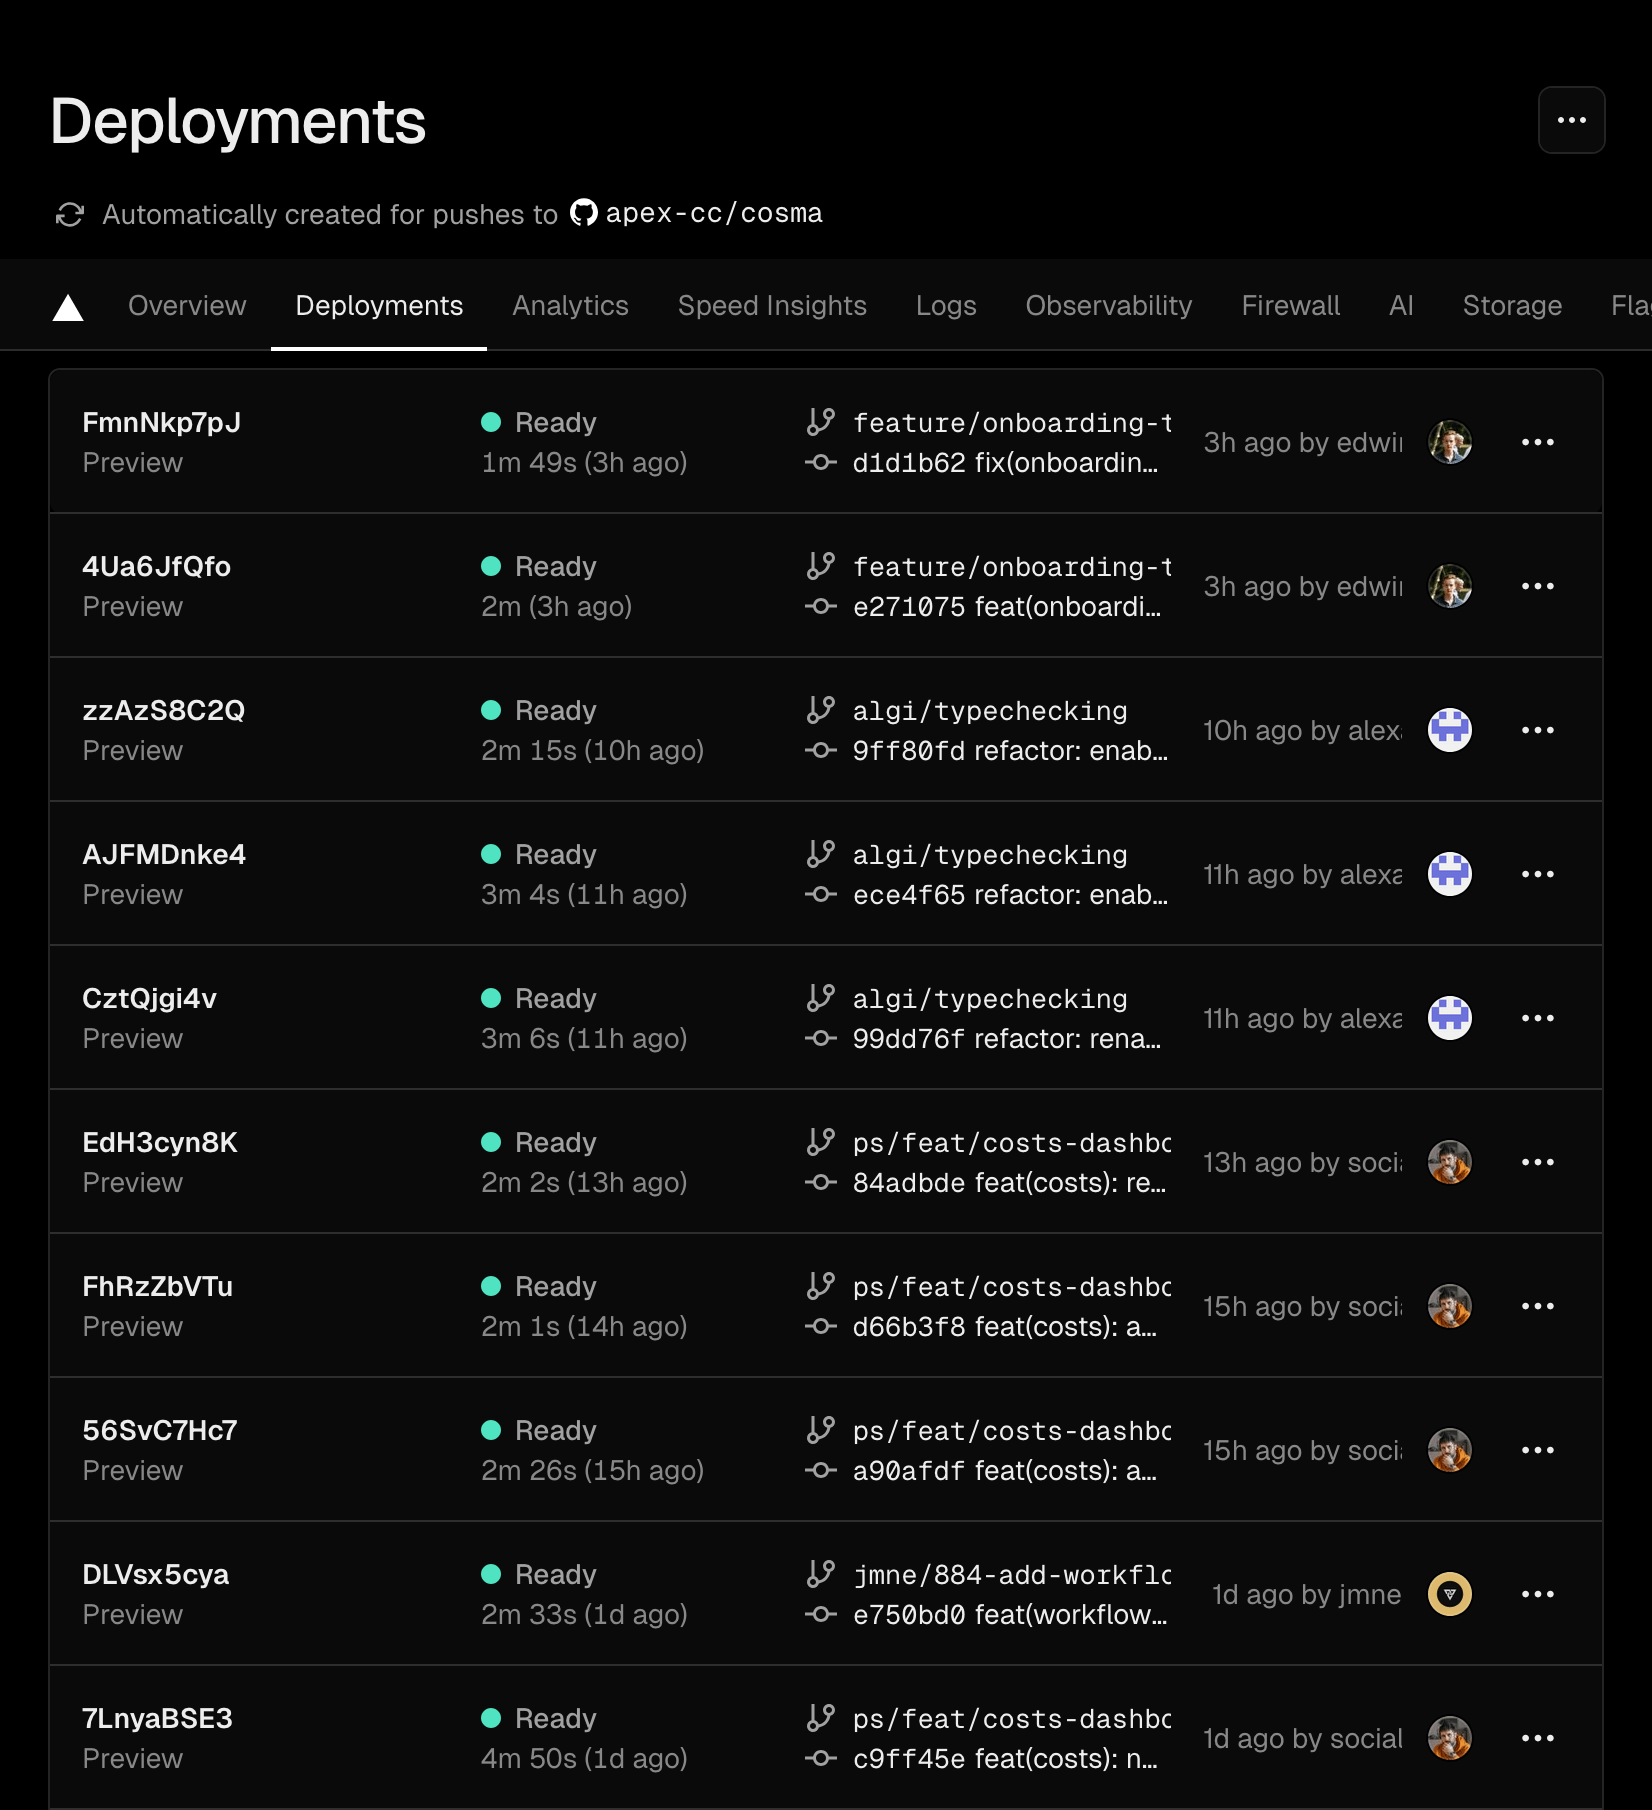Open deployment AJFMDnke4

[164, 854]
